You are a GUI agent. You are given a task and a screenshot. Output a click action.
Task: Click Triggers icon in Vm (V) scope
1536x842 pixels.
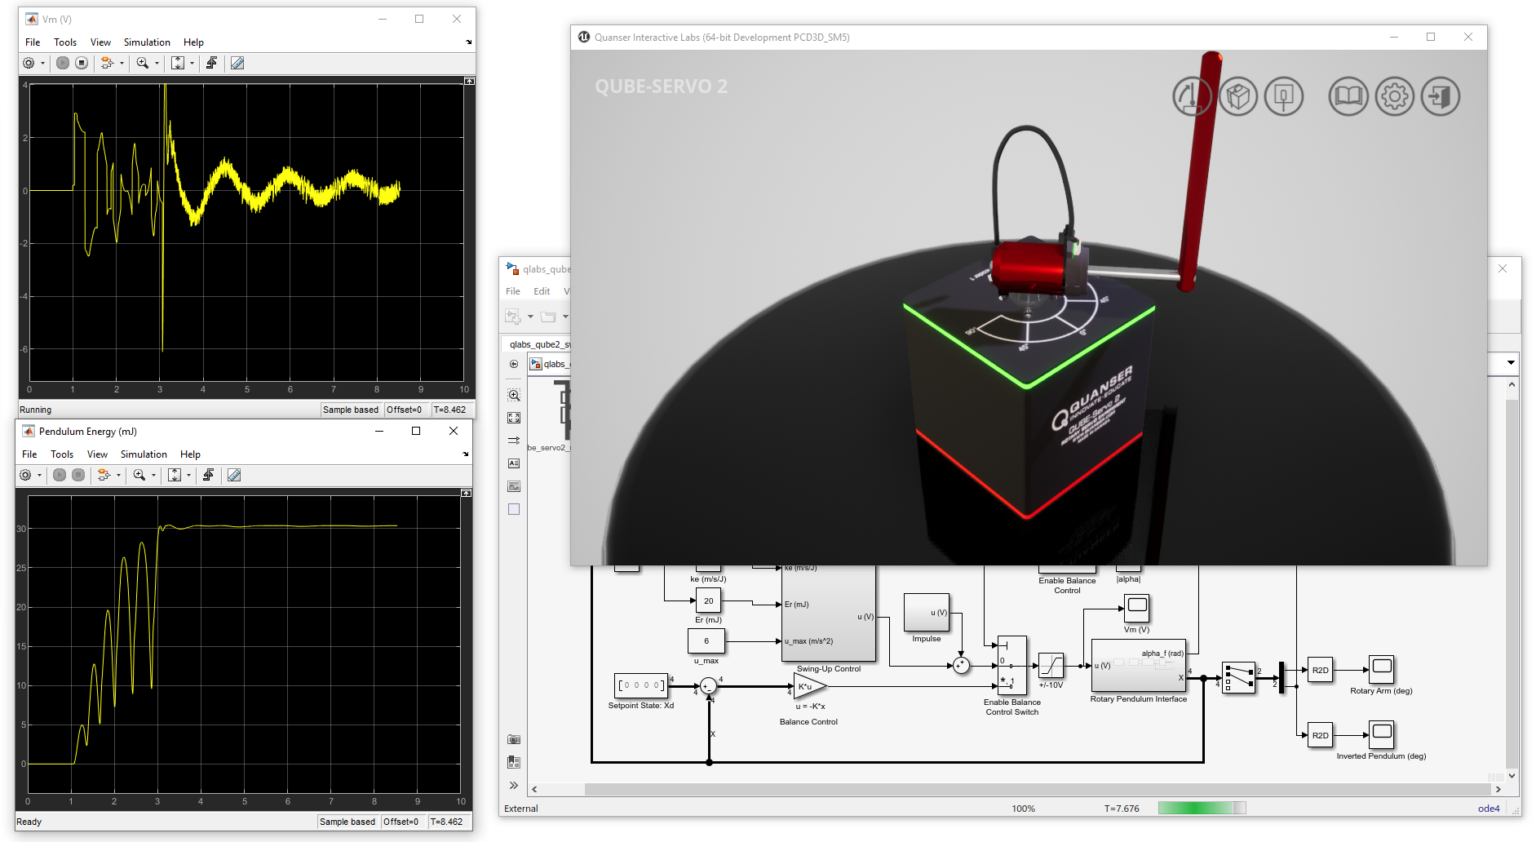coord(211,63)
